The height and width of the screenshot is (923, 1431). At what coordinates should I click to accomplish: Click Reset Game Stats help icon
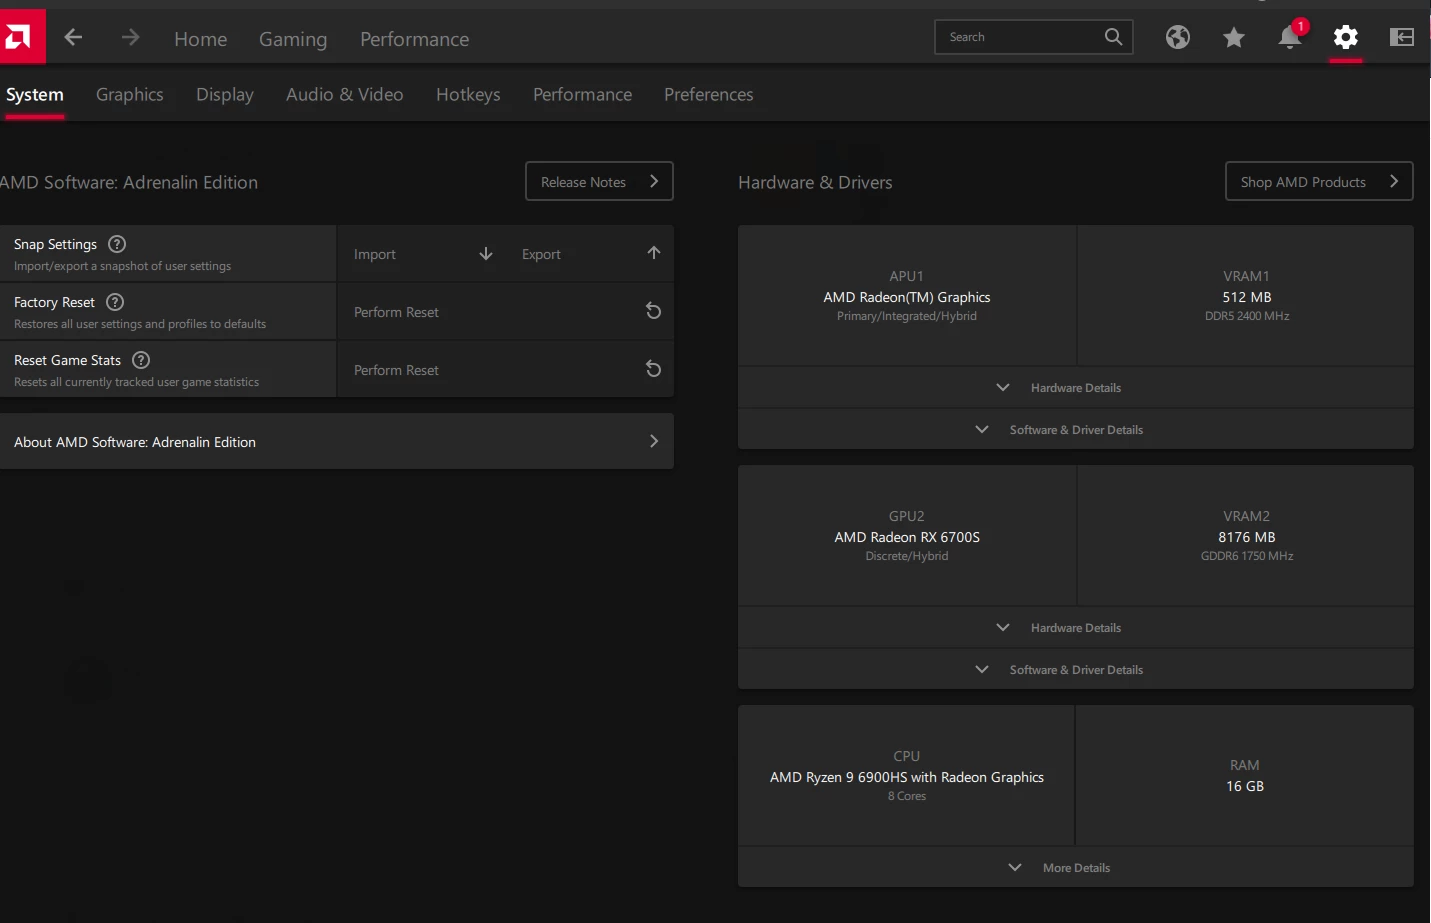(x=141, y=360)
